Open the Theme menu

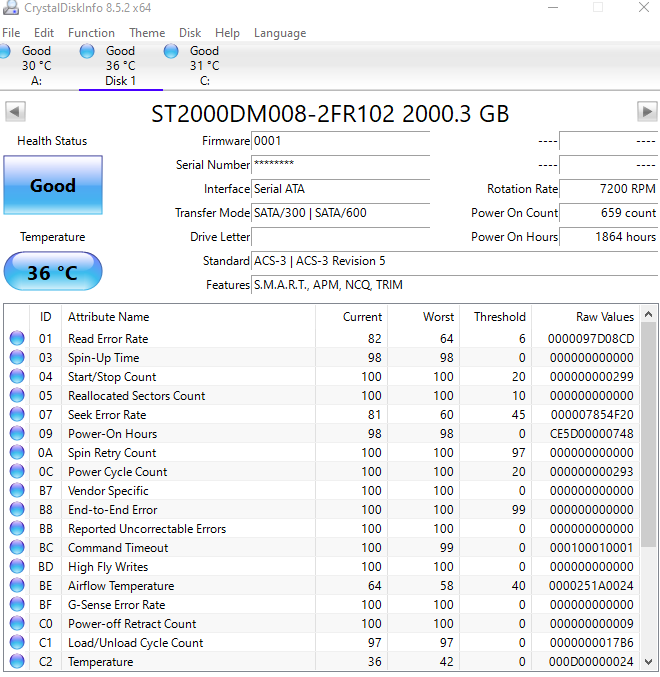coord(147,33)
